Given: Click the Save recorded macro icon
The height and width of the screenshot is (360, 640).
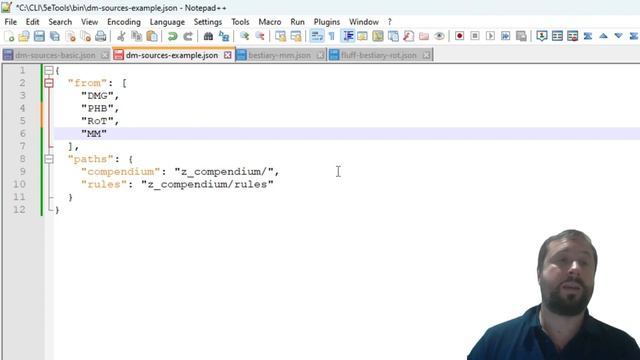Looking at the screenshot, I should 521,36.
